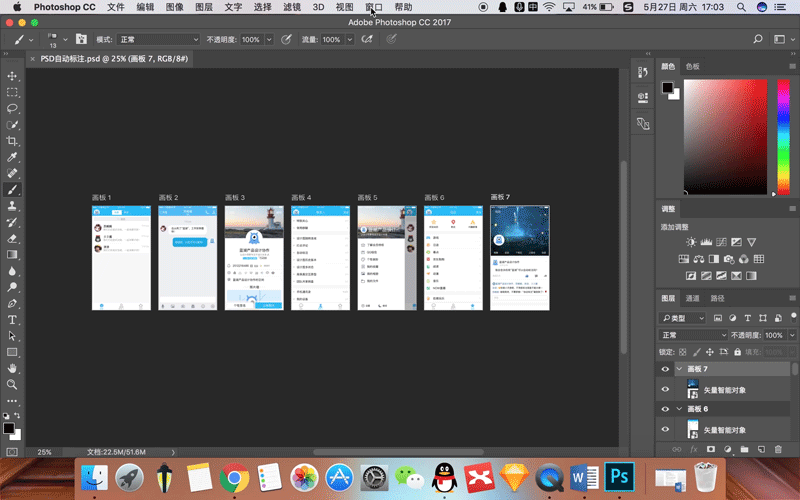Select the Eyedropper tool

click(12, 157)
